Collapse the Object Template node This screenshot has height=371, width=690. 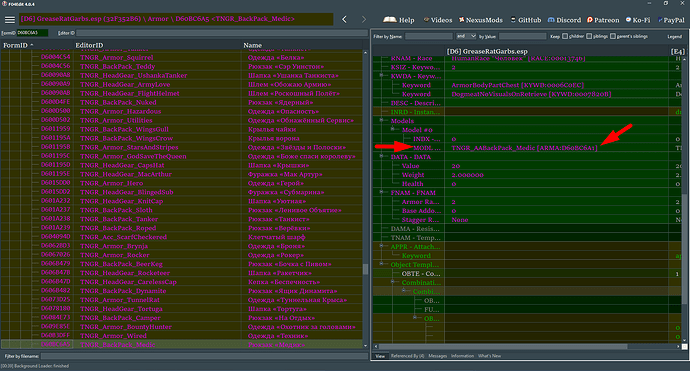(381, 264)
